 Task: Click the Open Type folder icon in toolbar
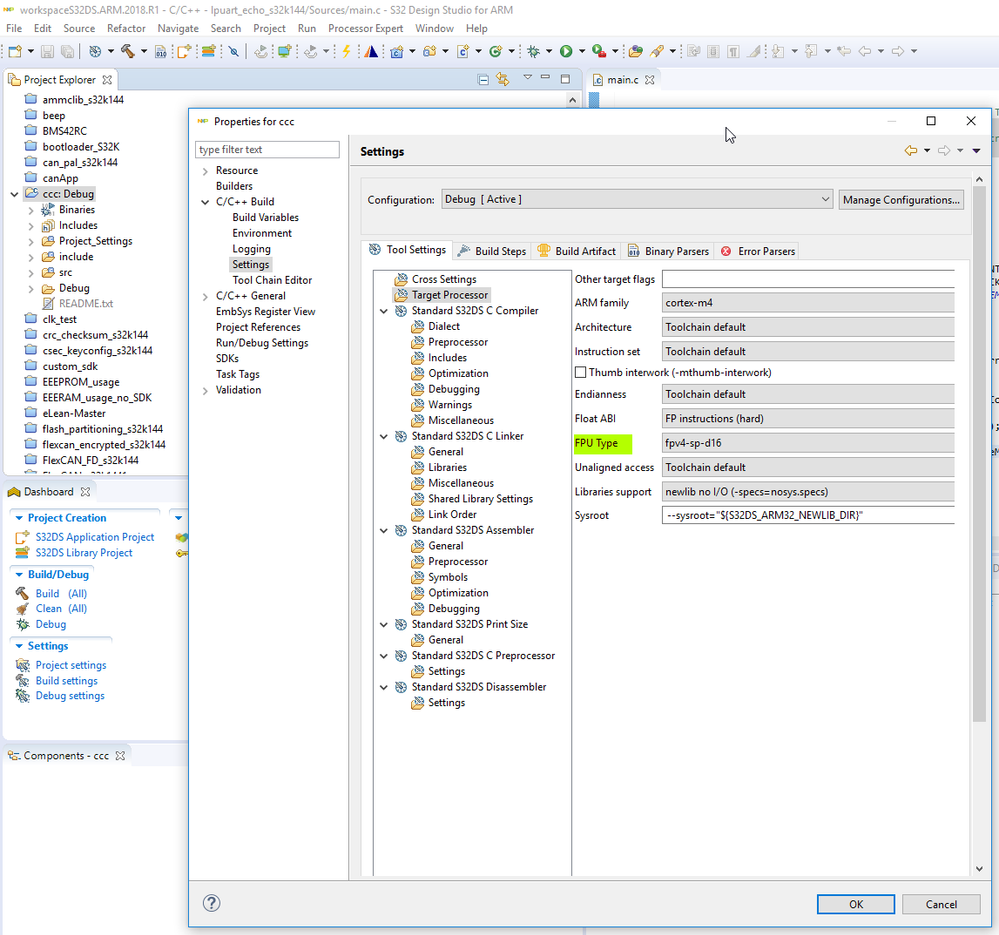(x=635, y=52)
